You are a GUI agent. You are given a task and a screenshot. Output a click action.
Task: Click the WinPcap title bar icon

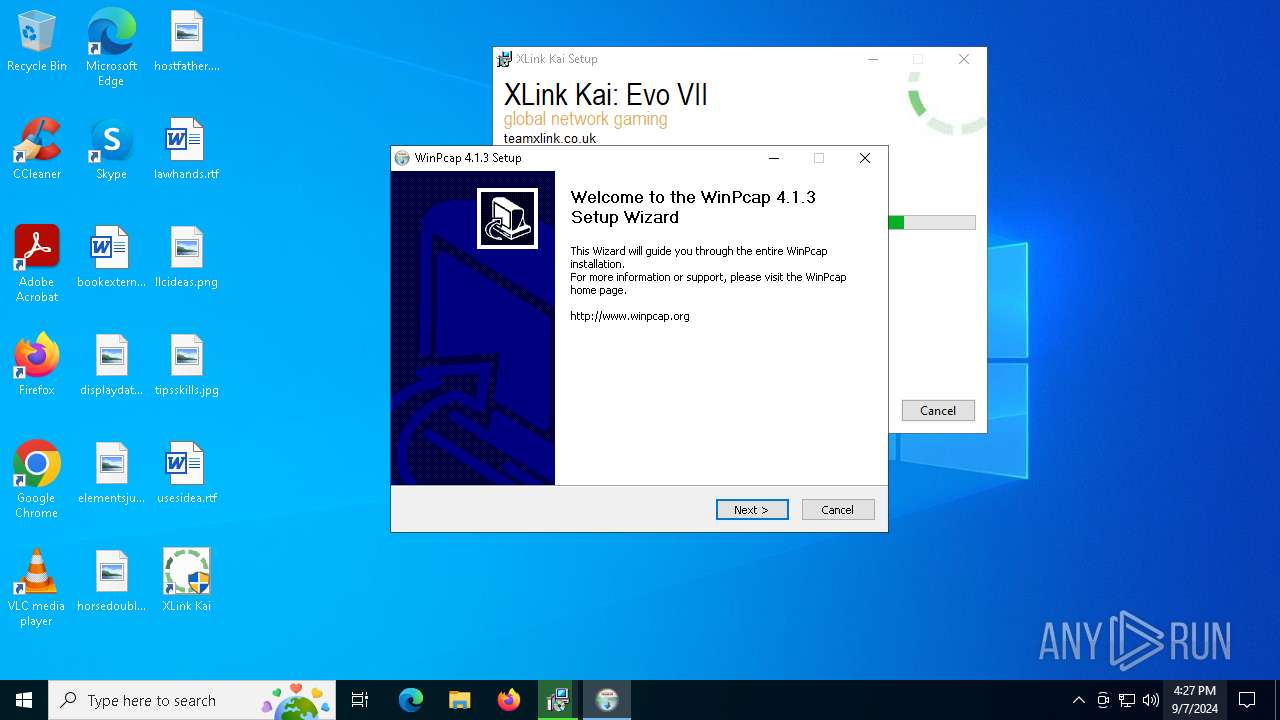pyautogui.click(x=402, y=158)
